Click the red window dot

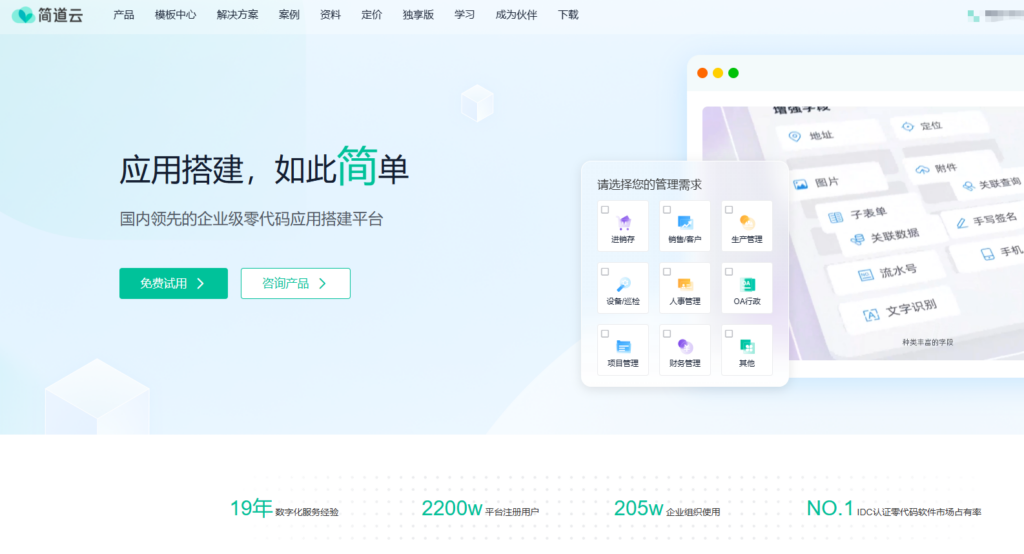702,73
